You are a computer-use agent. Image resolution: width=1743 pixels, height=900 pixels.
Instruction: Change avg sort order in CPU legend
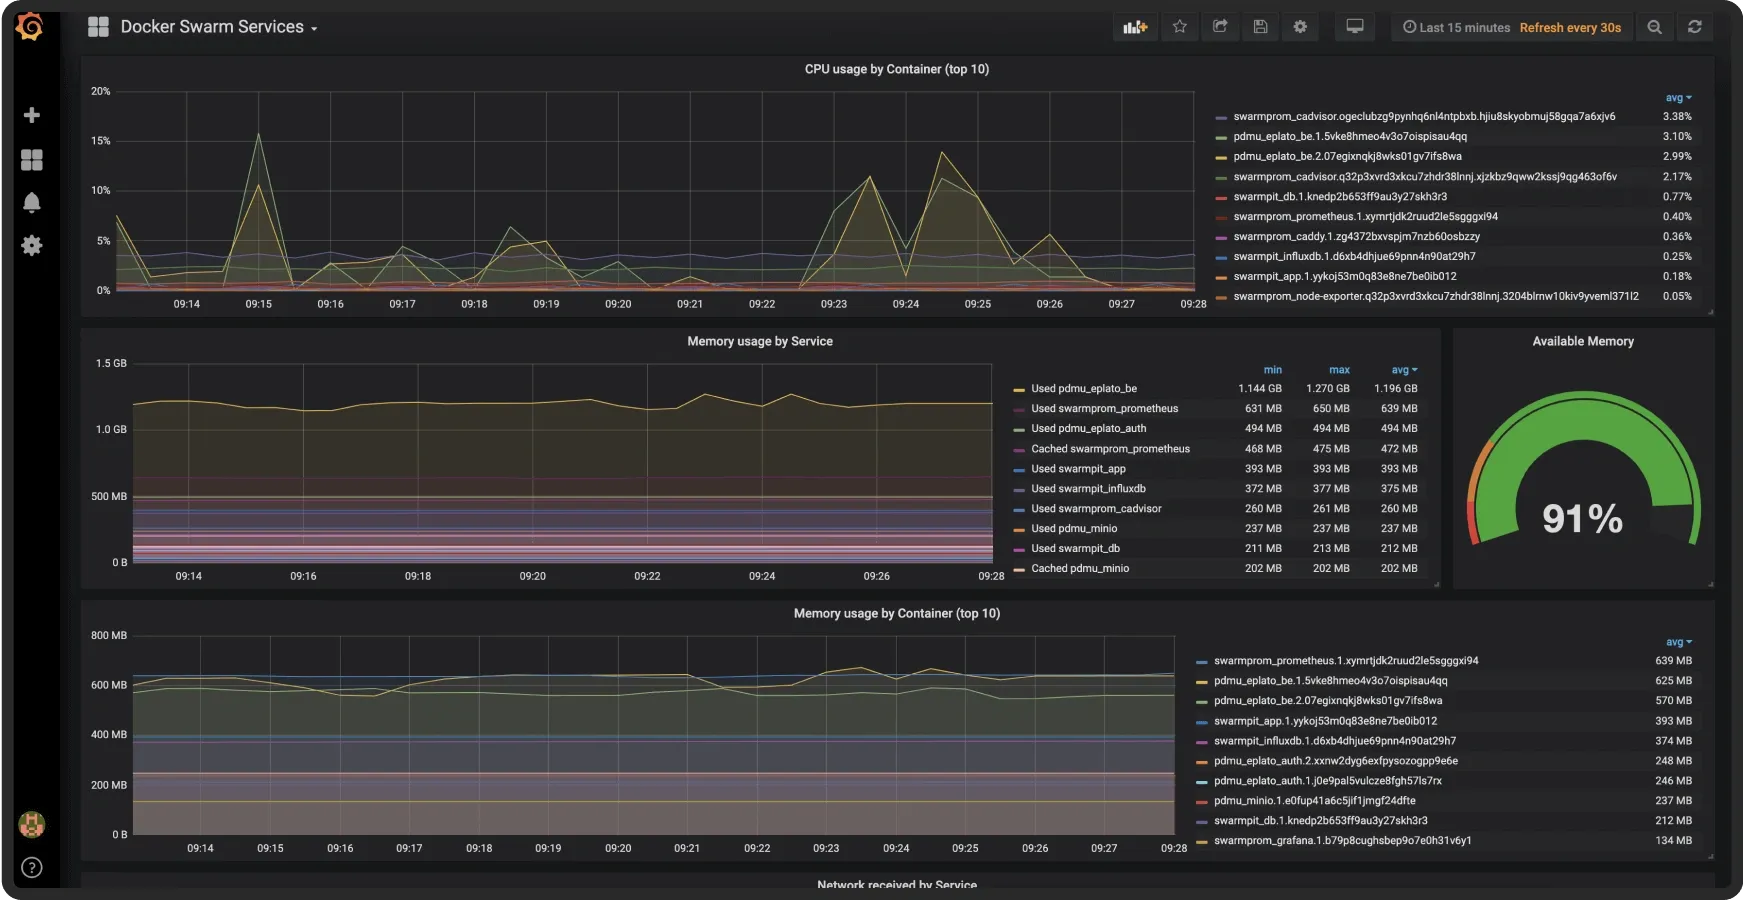click(1675, 97)
